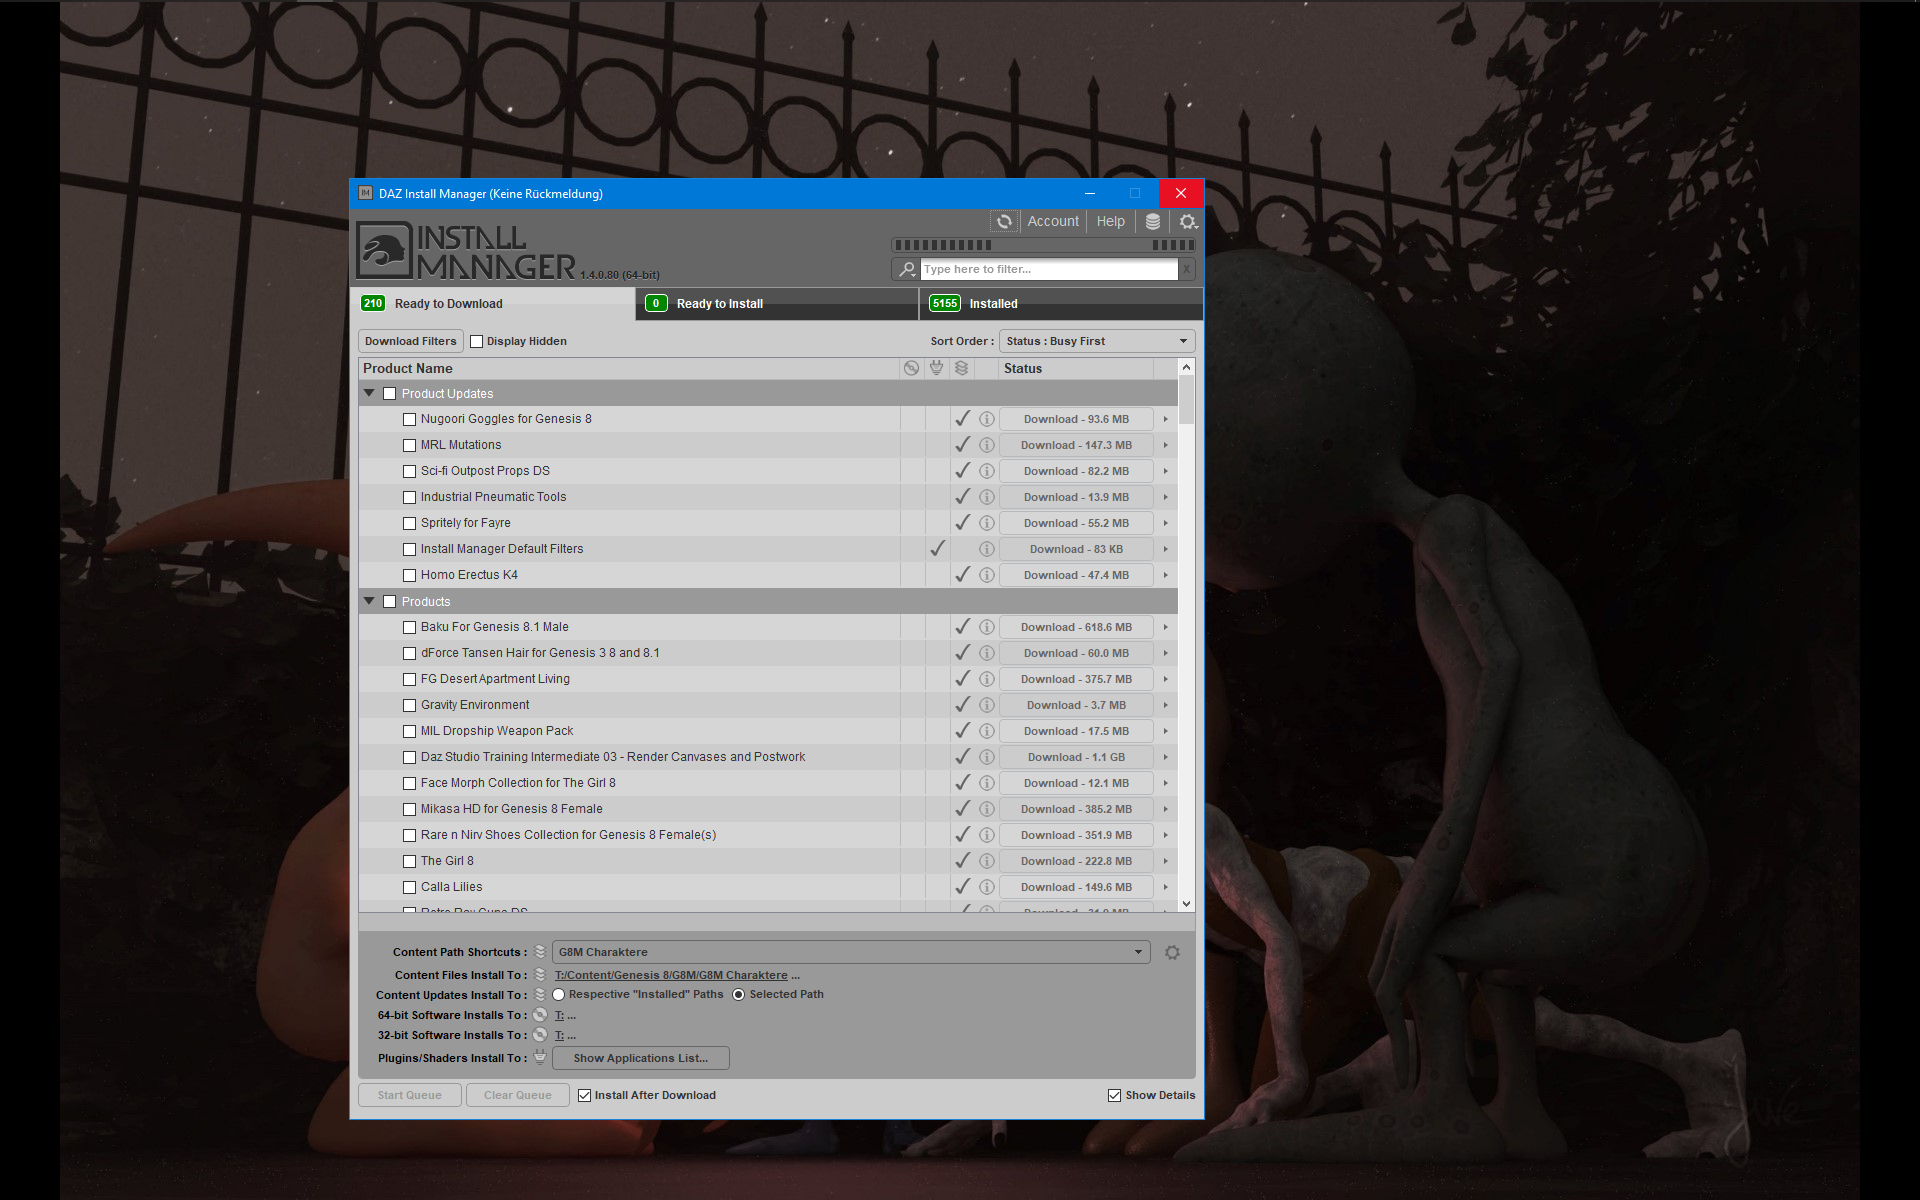Click in the filter text field
Viewport: 1920px width, 1200px height.
pos(1048,269)
